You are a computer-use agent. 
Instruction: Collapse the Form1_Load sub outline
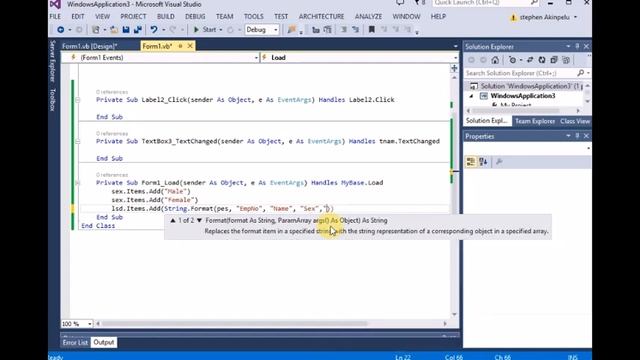pos(78,183)
